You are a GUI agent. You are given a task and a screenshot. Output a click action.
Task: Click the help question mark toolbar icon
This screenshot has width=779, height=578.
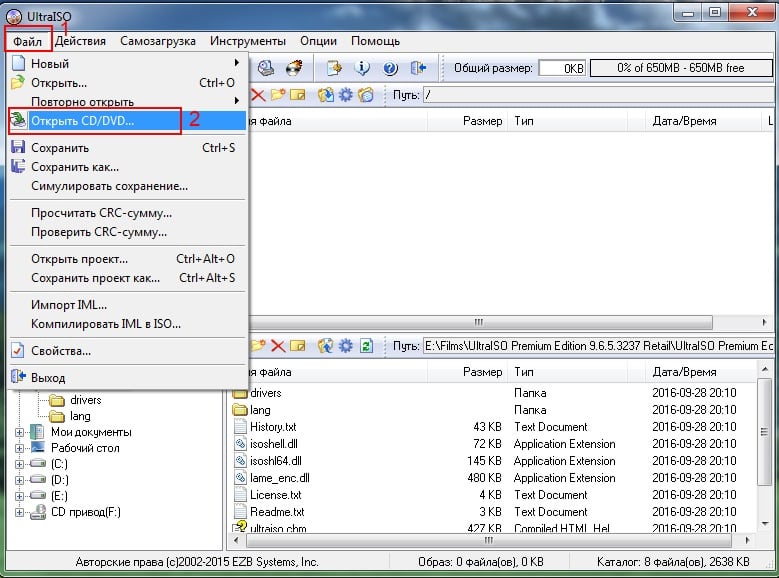point(390,68)
